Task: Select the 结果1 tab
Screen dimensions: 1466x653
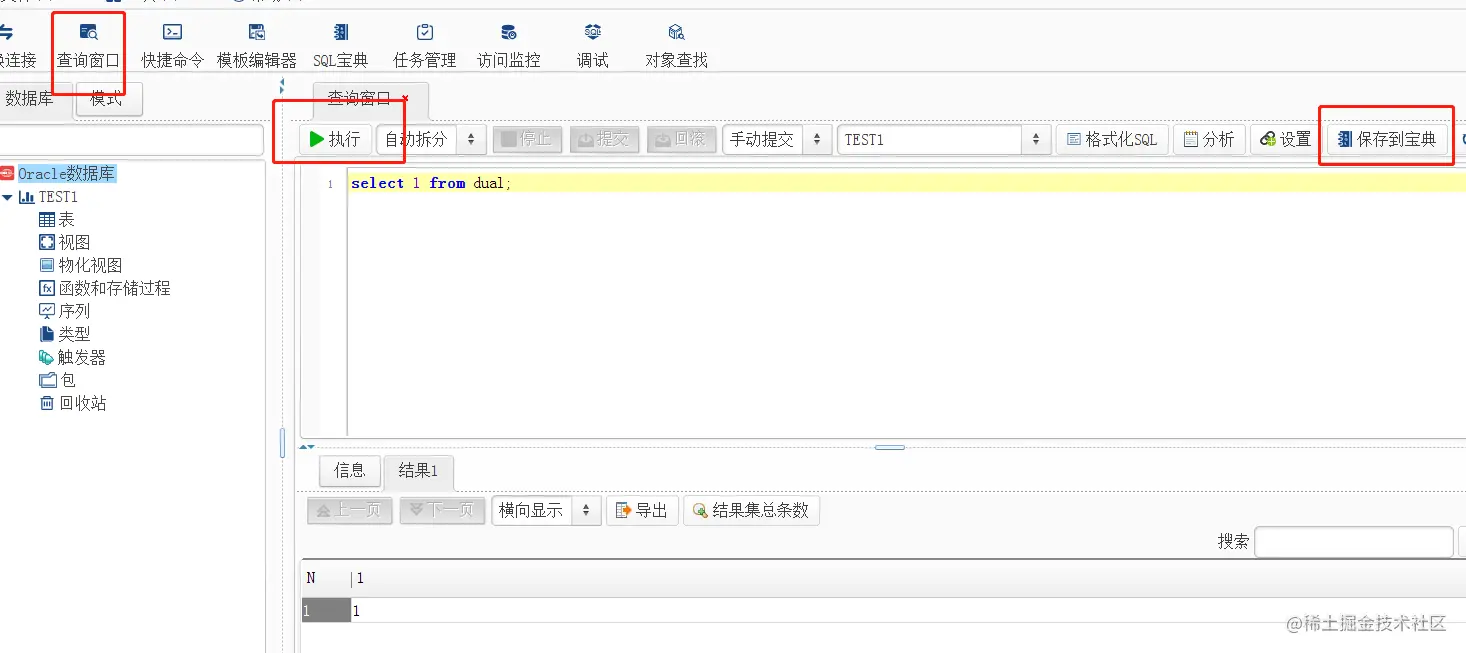Action: point(418,470)
